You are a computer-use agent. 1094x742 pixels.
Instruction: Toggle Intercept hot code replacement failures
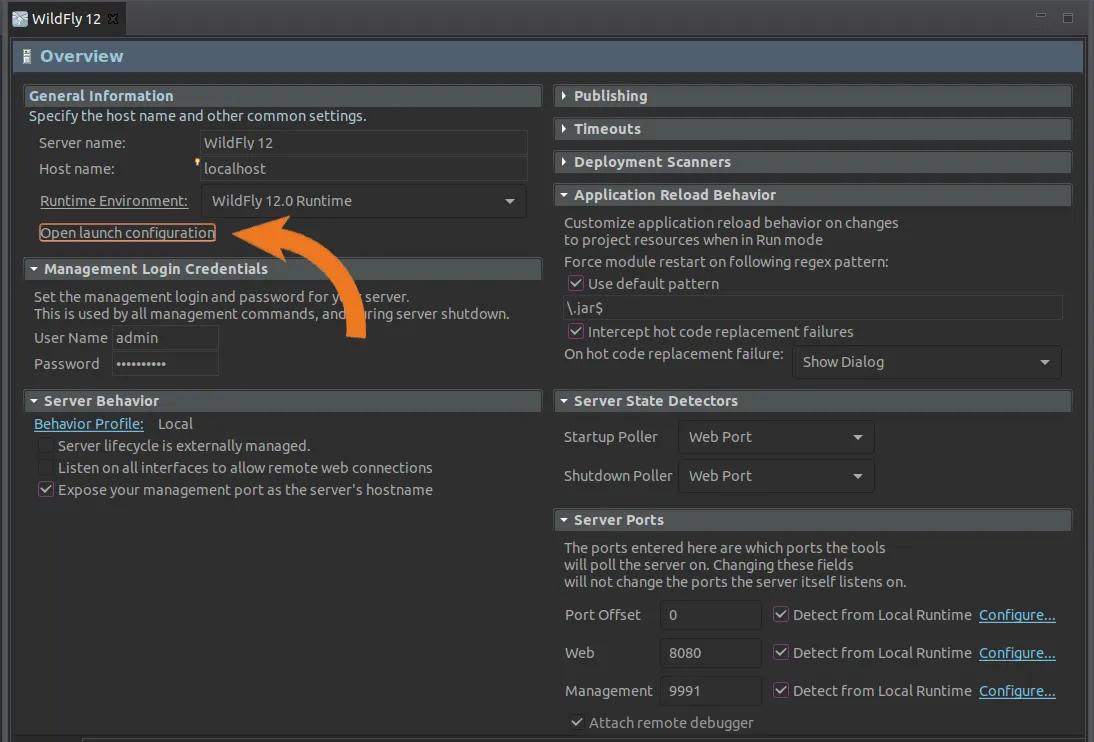tap(576, 332)
